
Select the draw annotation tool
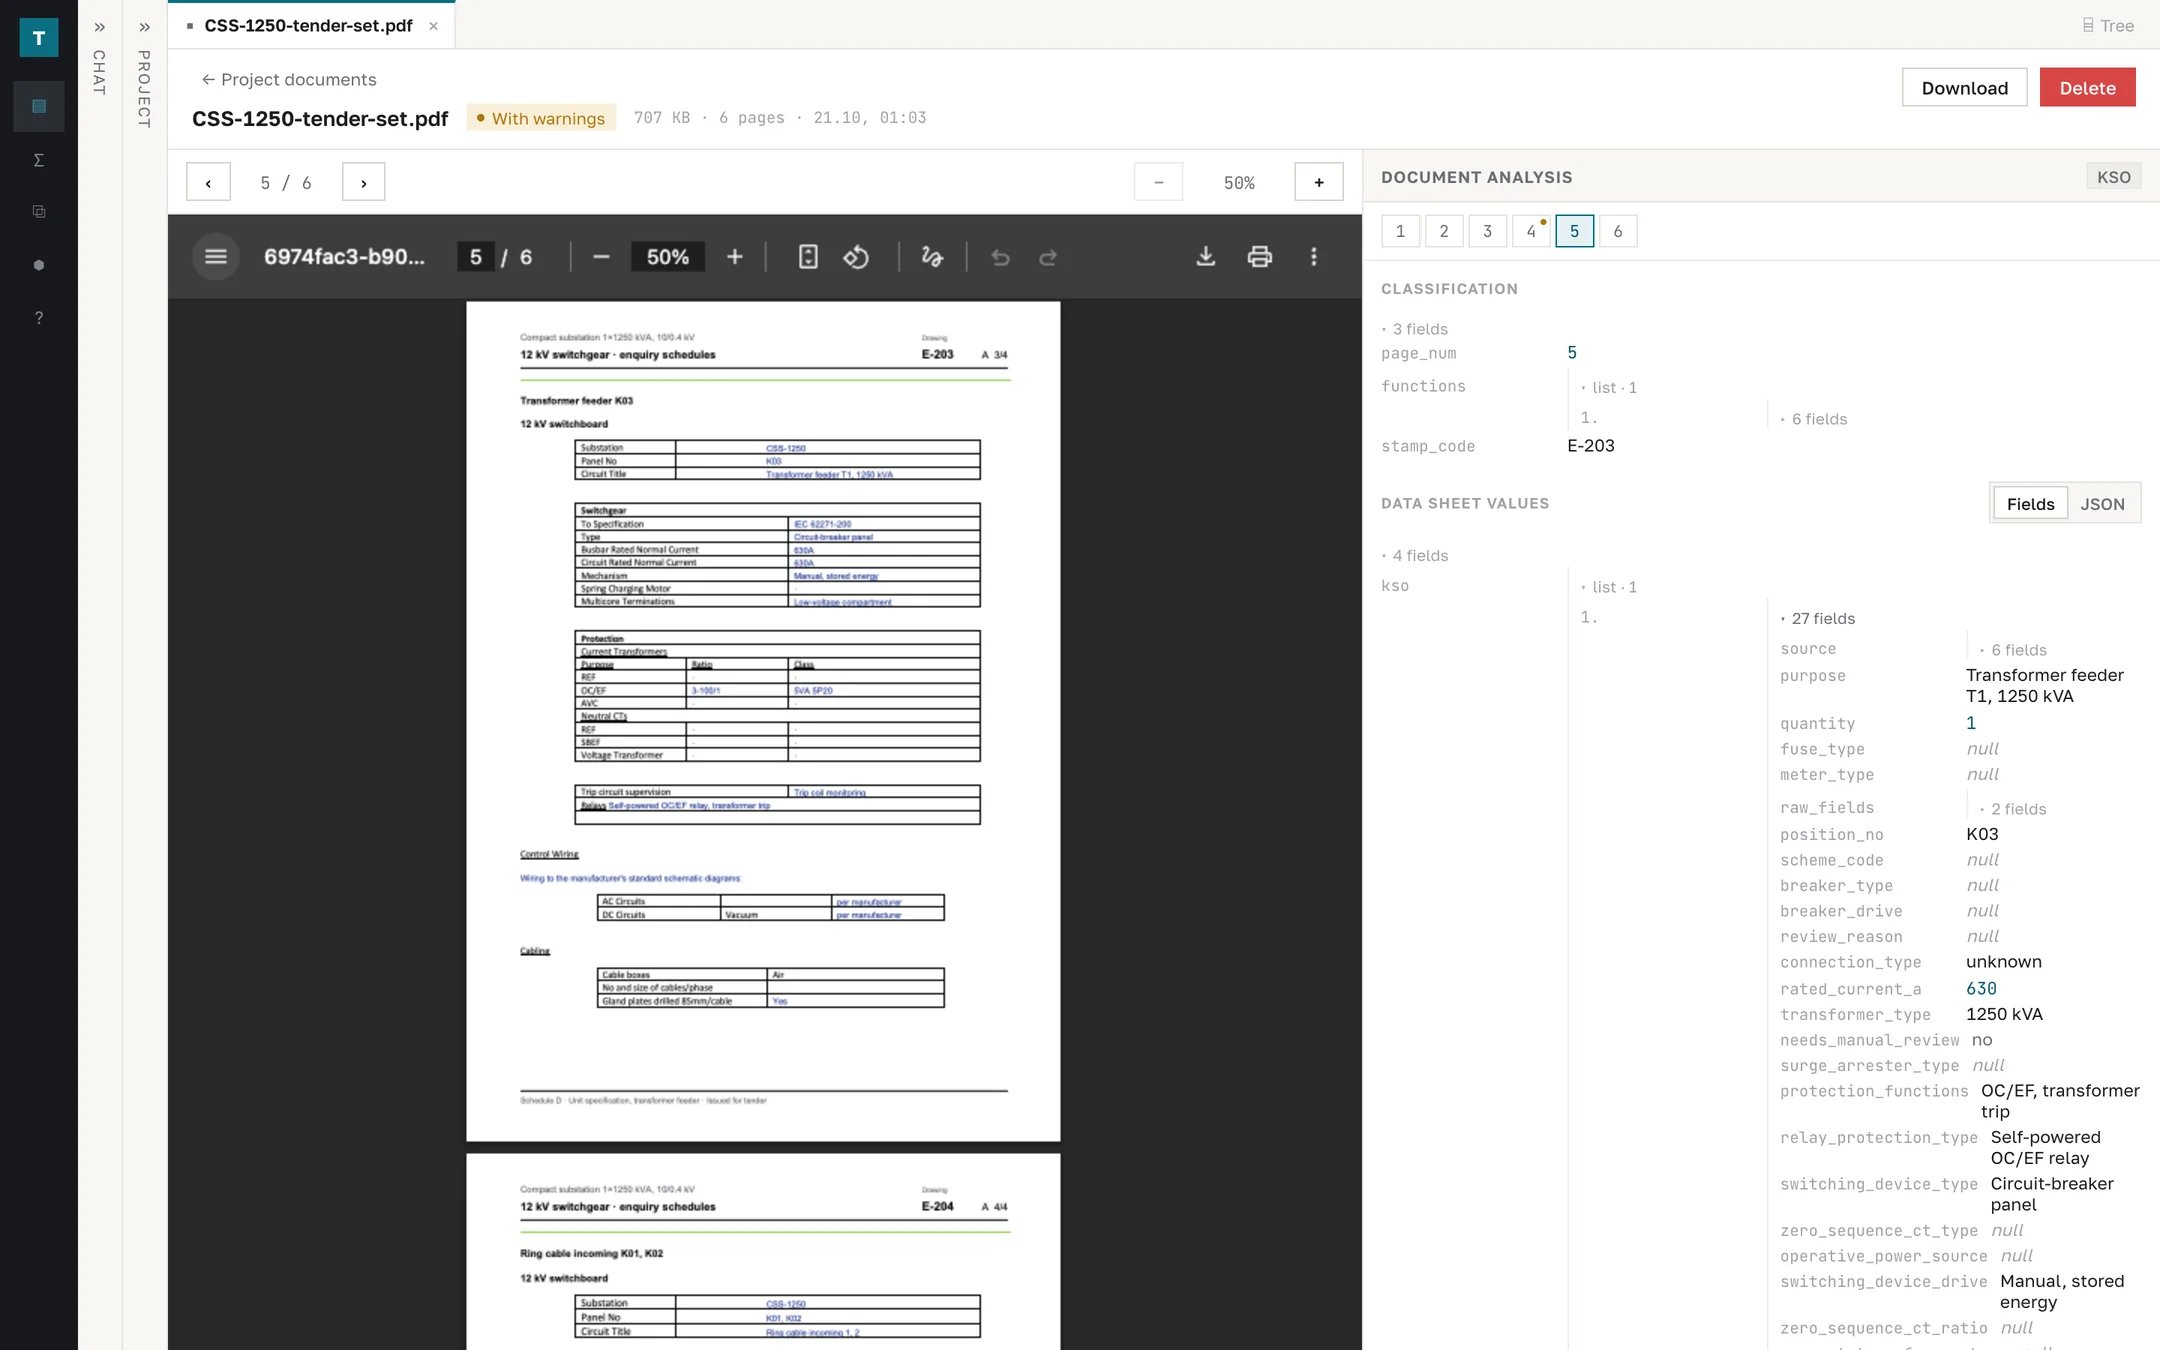(x=932, y=257)
